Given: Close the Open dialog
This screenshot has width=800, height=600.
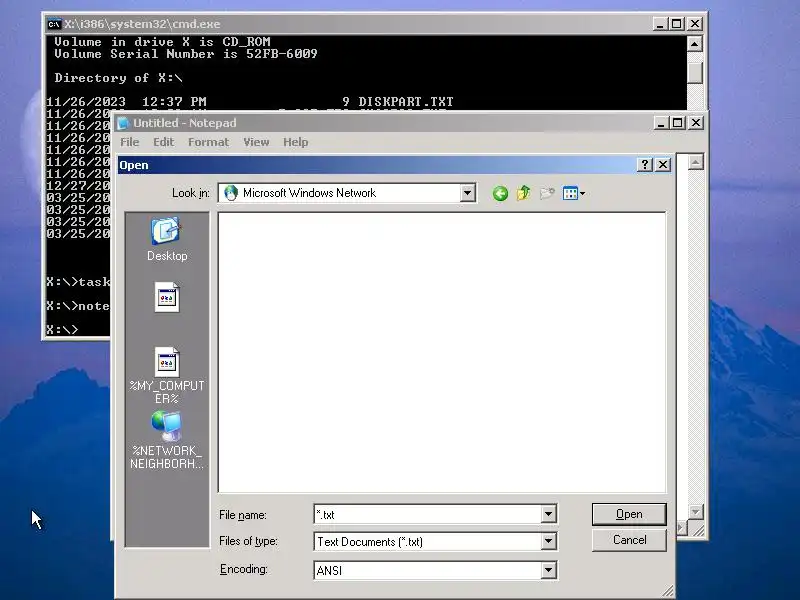Looking at the screenshot, I should [663, 164].
